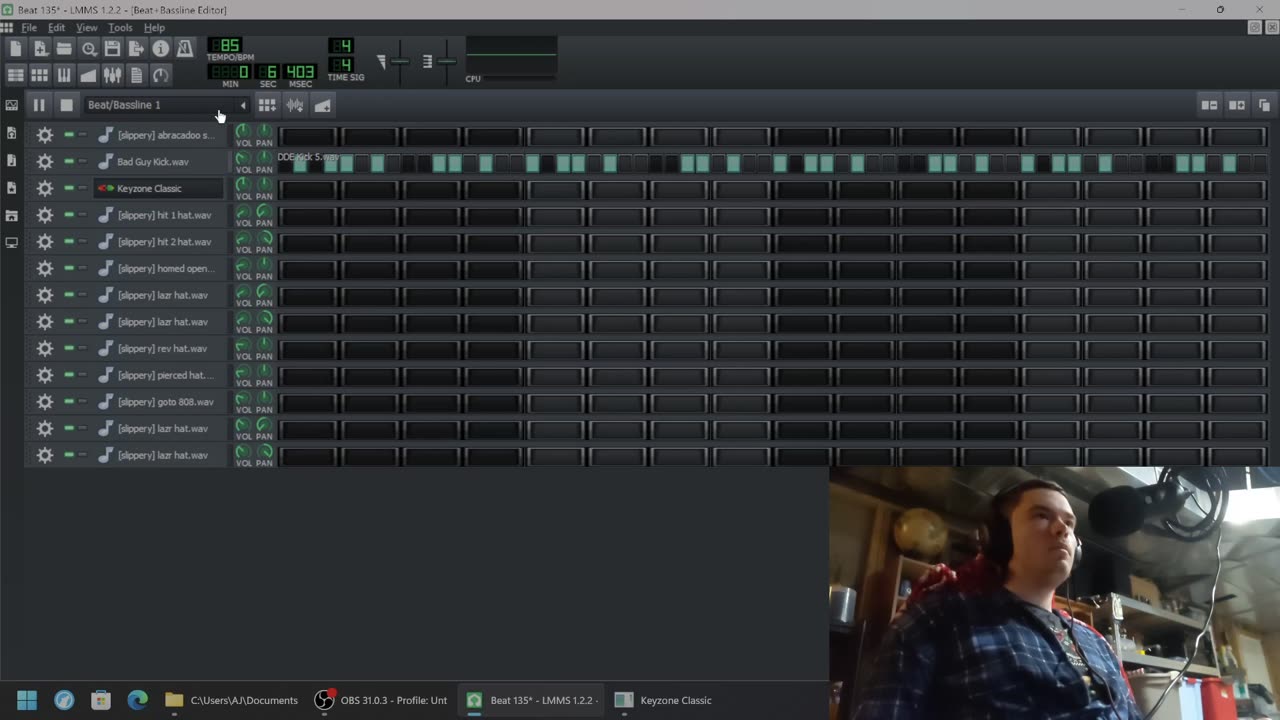This screenshot has height=720, width=1280.
Task: Open the Beat/Bassline 1 selector dropdown
Action: [x=167, y=105]
